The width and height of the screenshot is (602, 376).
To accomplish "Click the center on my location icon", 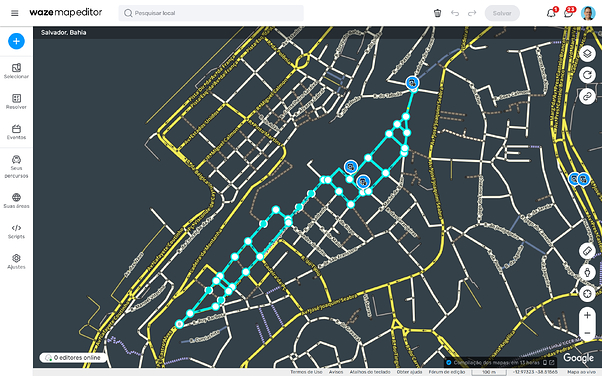I will [587, 294].
